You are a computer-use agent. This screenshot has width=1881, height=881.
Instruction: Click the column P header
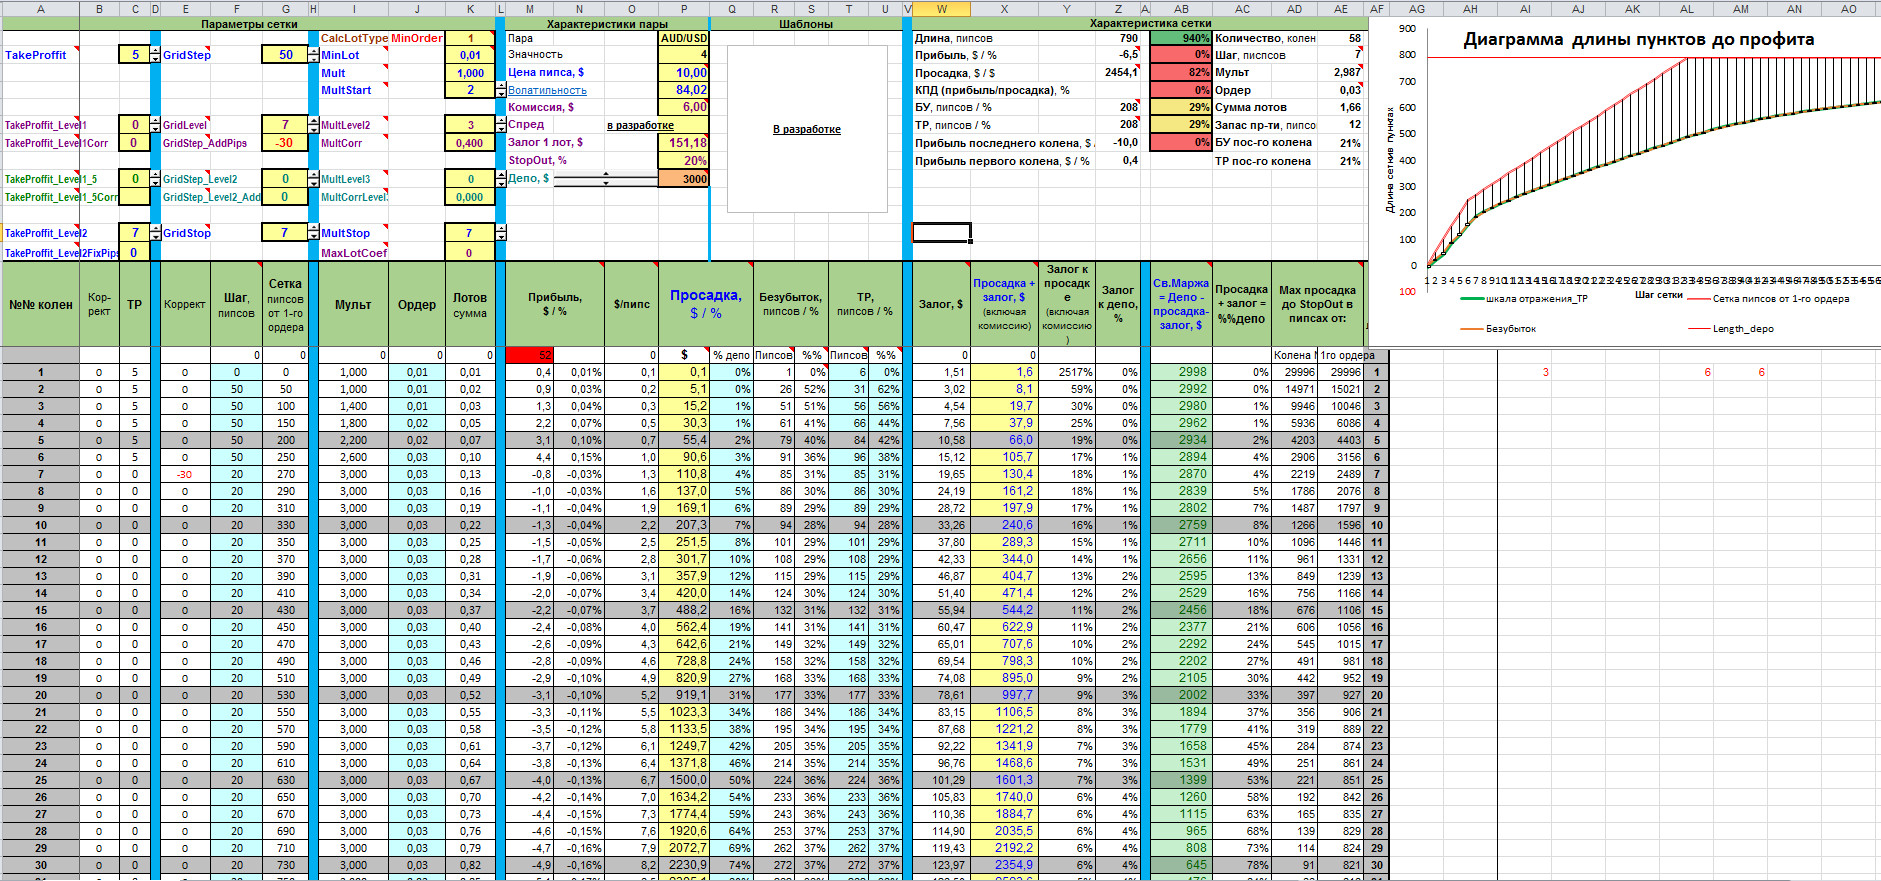point(684,9)
